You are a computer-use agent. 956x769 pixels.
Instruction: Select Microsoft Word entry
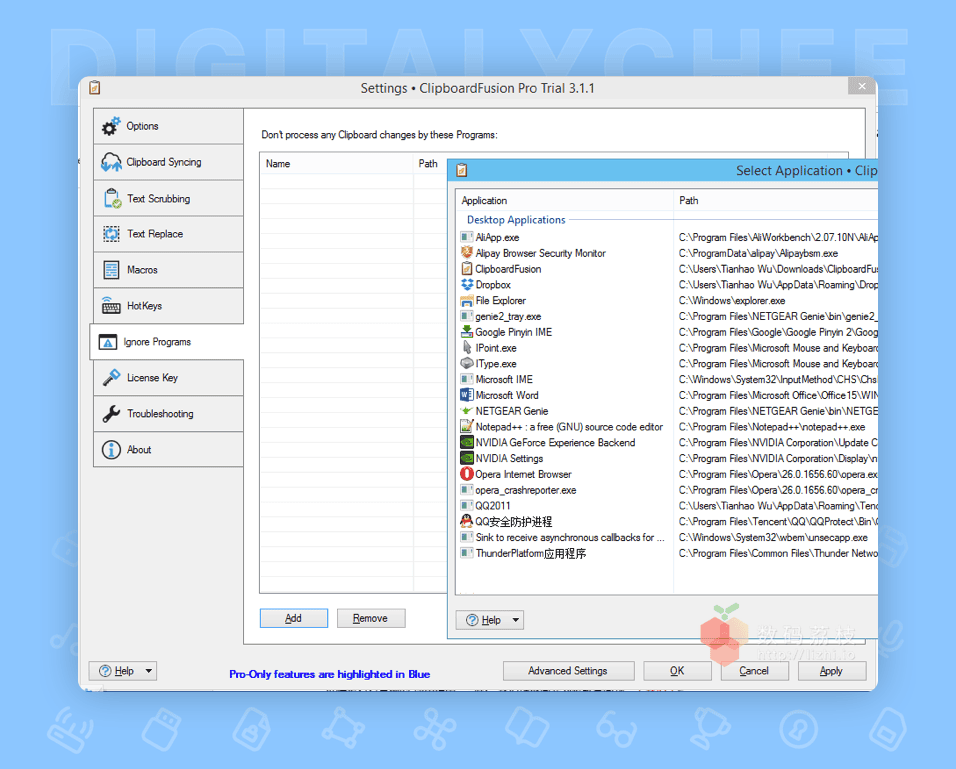(507, 395)
